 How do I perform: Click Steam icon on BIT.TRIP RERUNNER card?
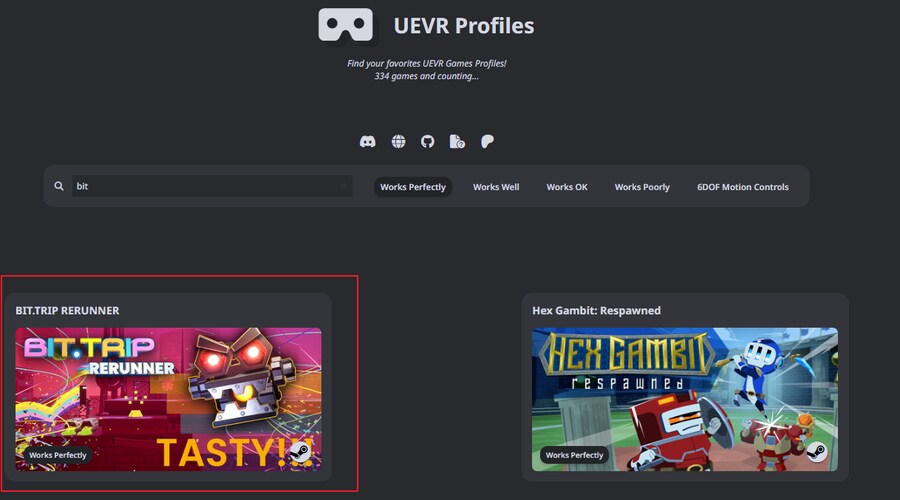point(300,452)
